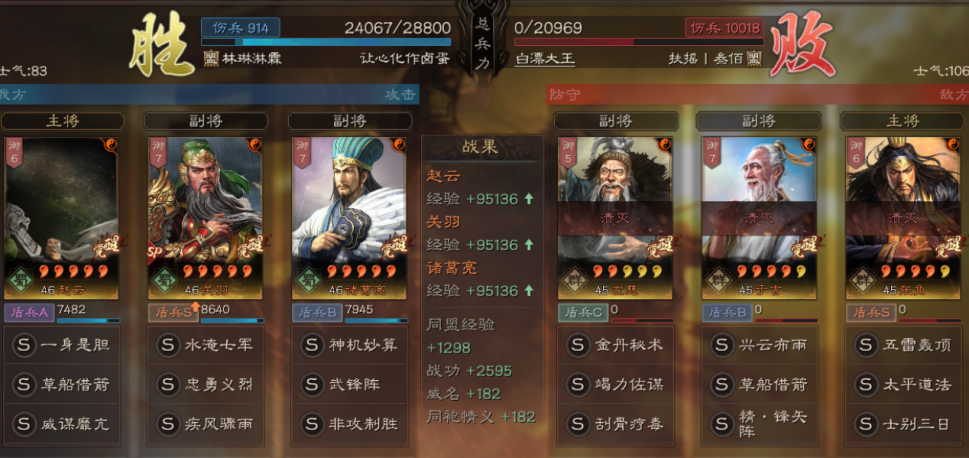The width and height of the screenshot is (969, 458).
Task: Click the blue troop strength bar
Action: click(x=326, y=42)
